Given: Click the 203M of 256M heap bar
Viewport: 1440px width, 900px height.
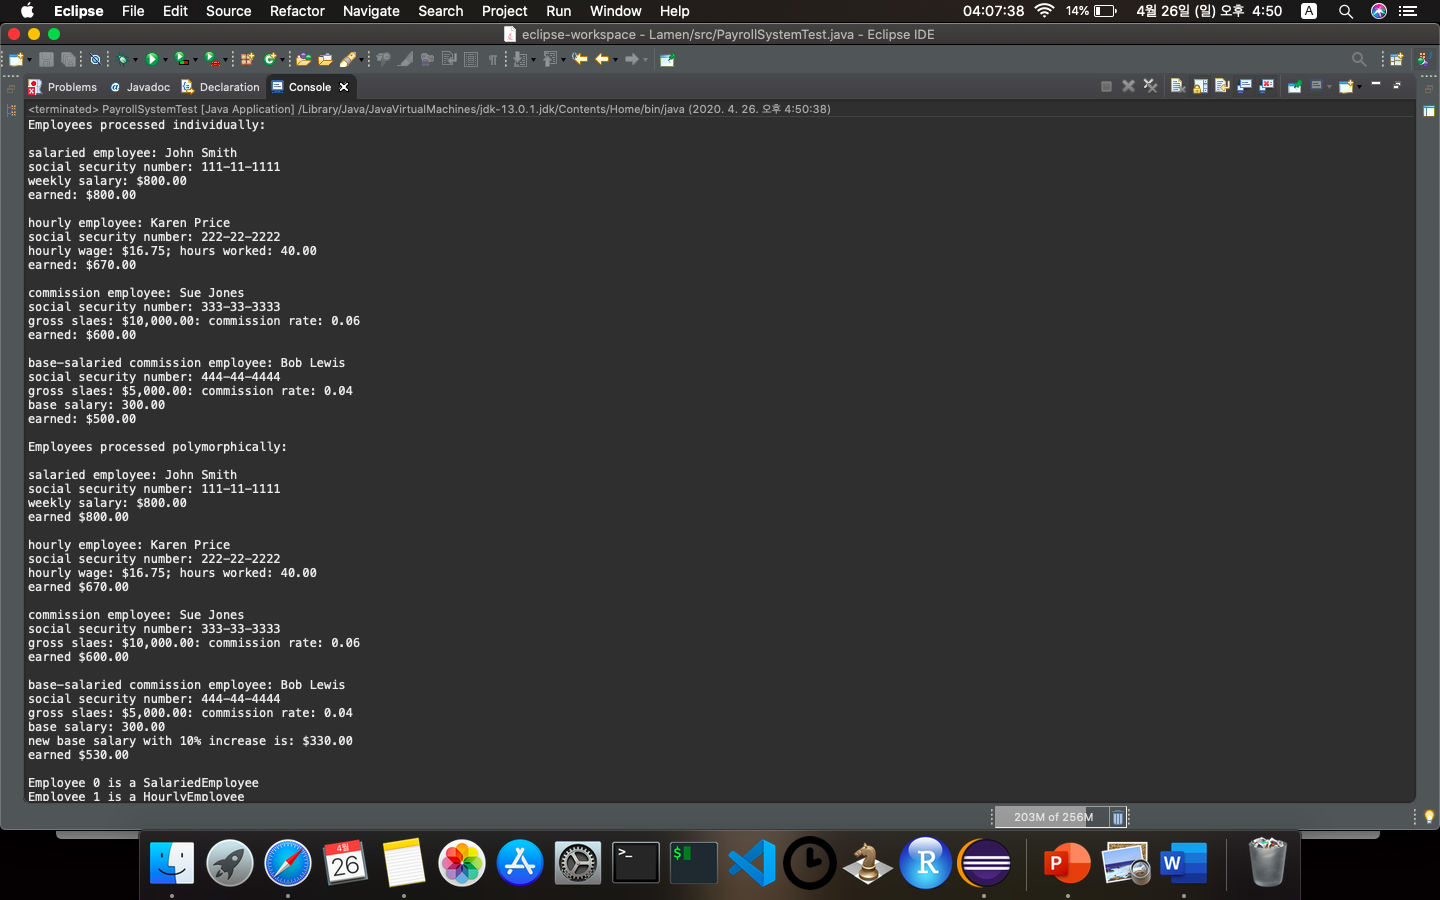Looking at the screenshot, I should click(x=1052, y=817).
